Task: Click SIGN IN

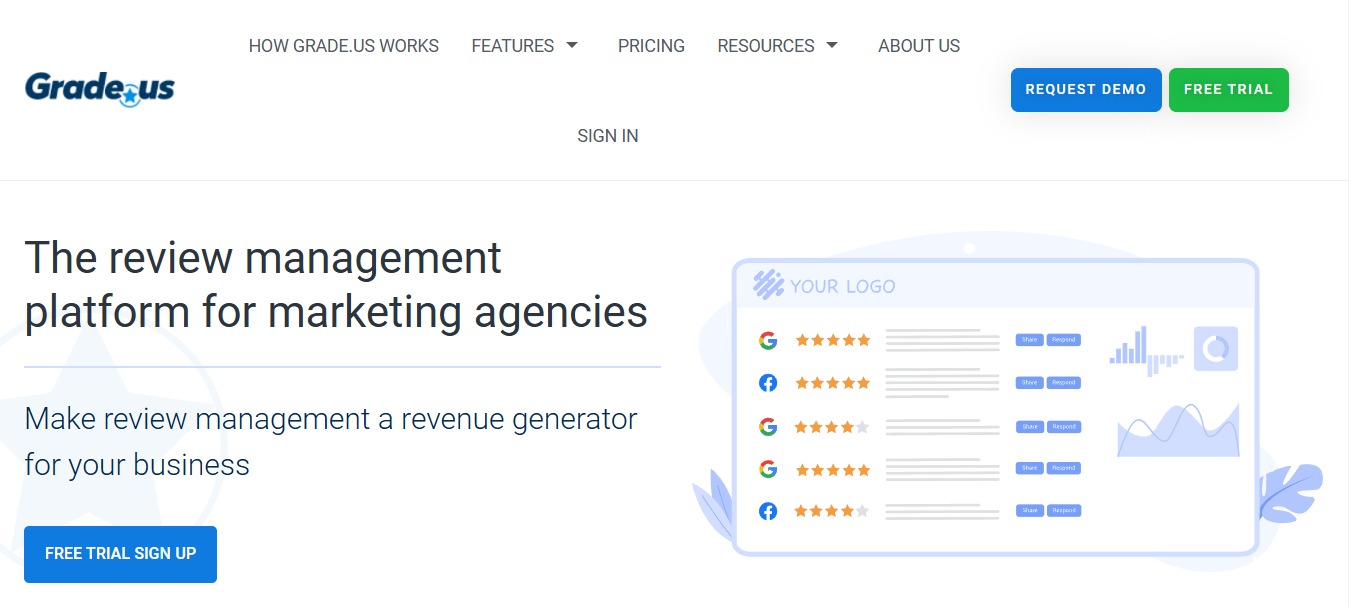Action: coord(607,135)
